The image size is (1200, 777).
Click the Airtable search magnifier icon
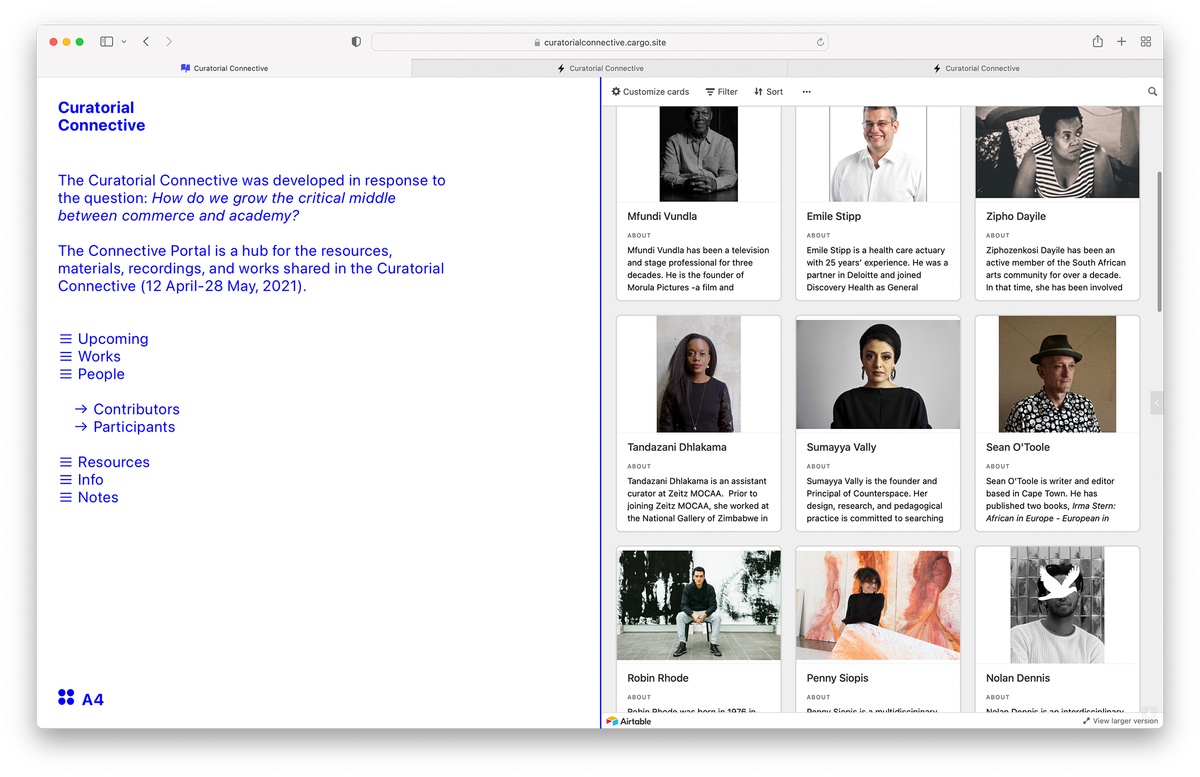(1152, 92)
